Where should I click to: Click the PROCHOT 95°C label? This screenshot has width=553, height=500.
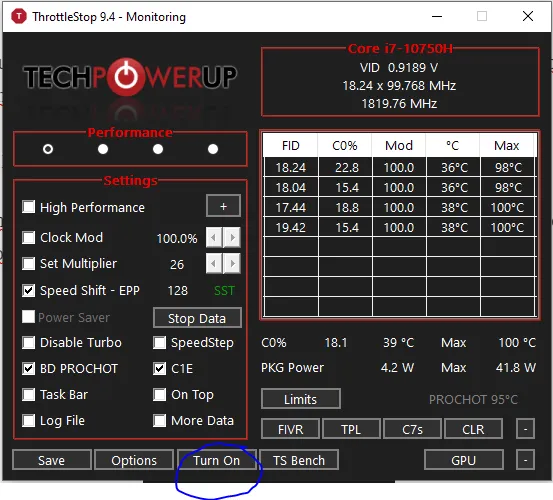pyautogui.click(x=473, y=400)
